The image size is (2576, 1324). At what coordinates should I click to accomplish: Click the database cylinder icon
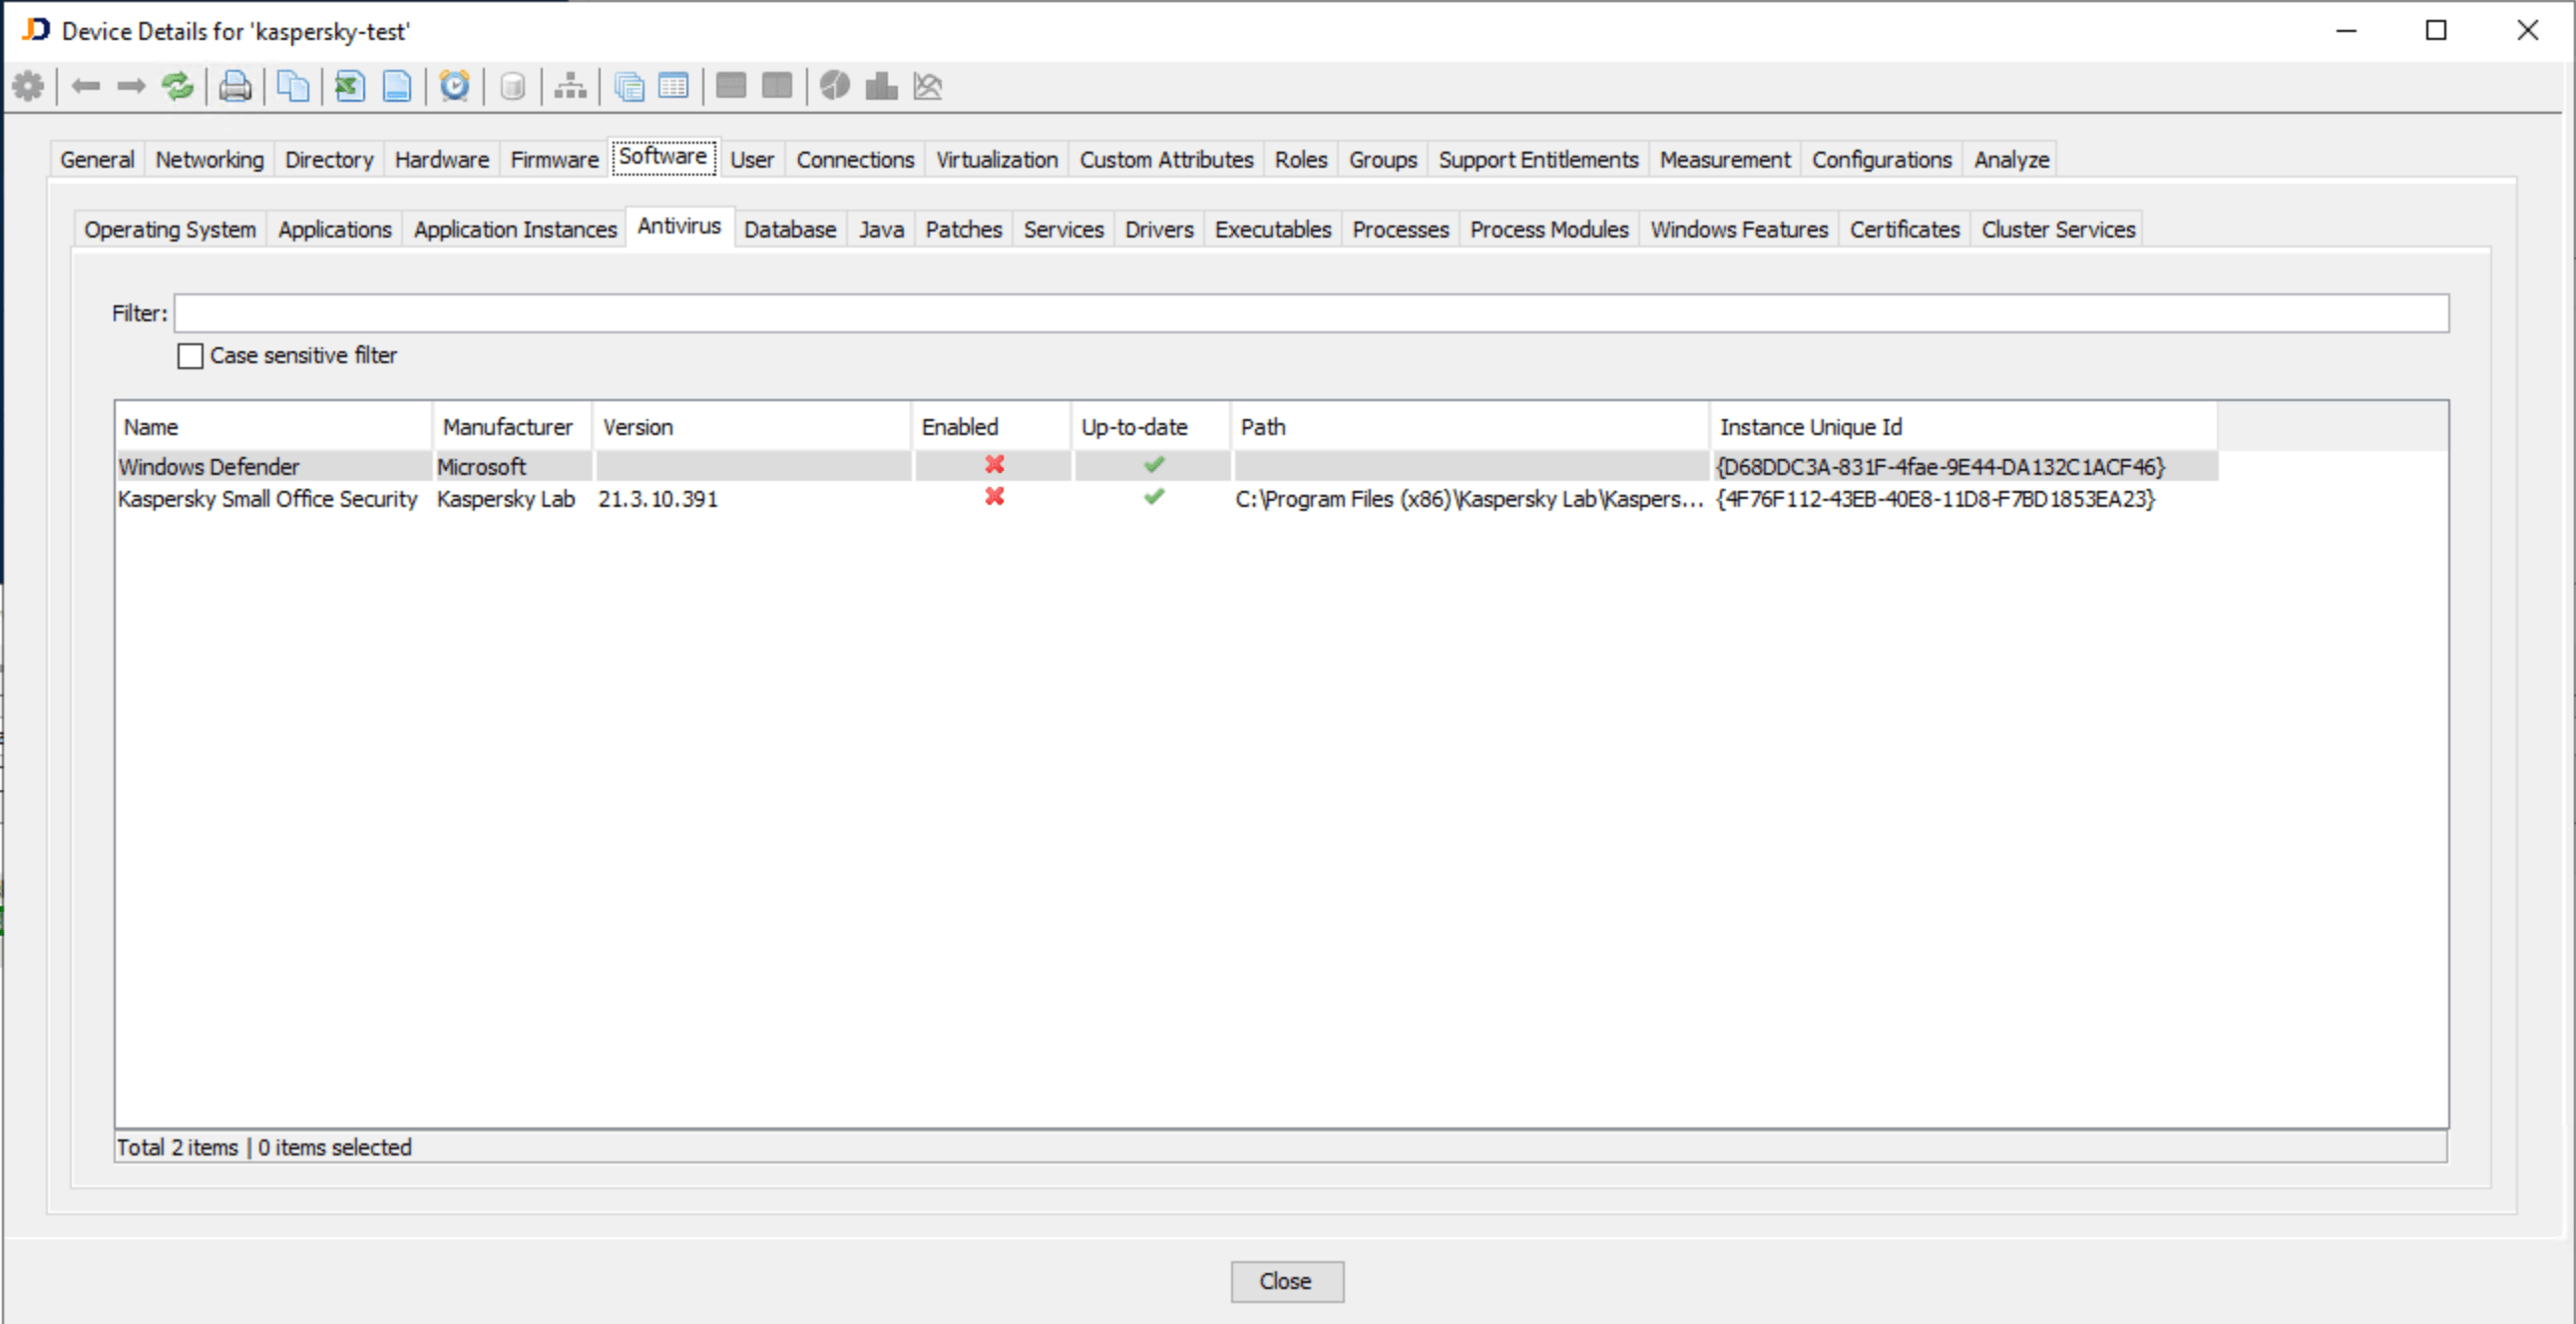[512, 86]
